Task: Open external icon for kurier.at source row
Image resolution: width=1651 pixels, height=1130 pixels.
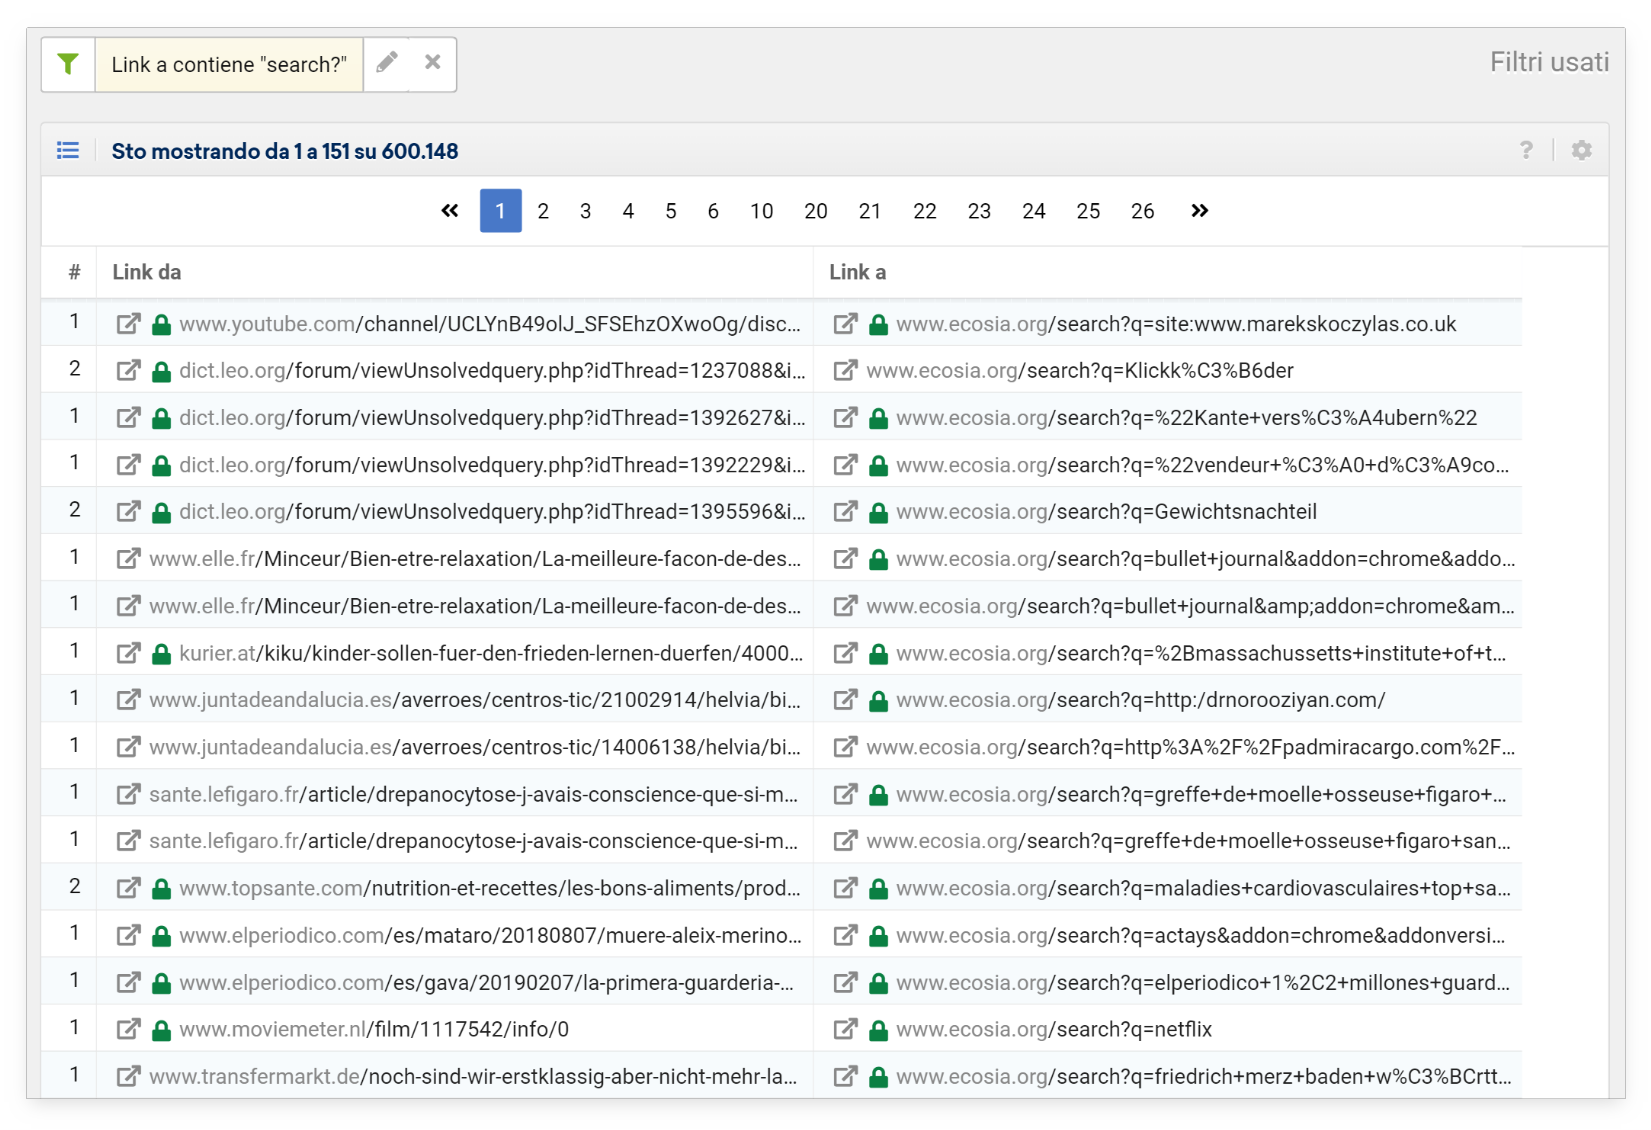Action: pyautogui.click(x=128, y=653)
